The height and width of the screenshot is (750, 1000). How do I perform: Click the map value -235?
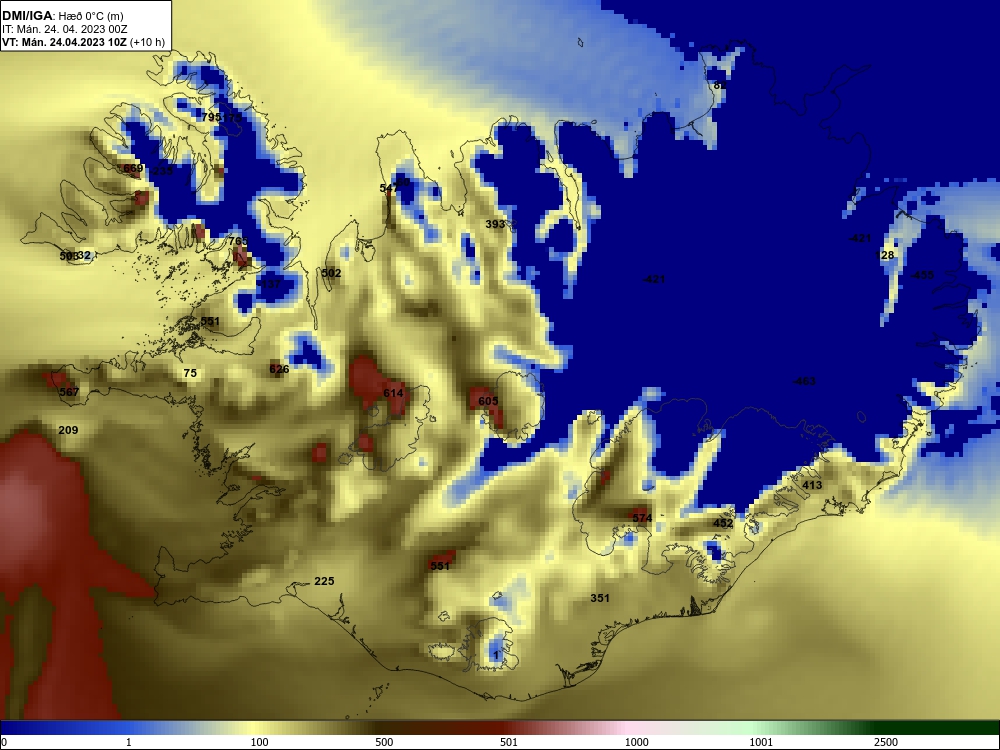[x=161, y=170]
